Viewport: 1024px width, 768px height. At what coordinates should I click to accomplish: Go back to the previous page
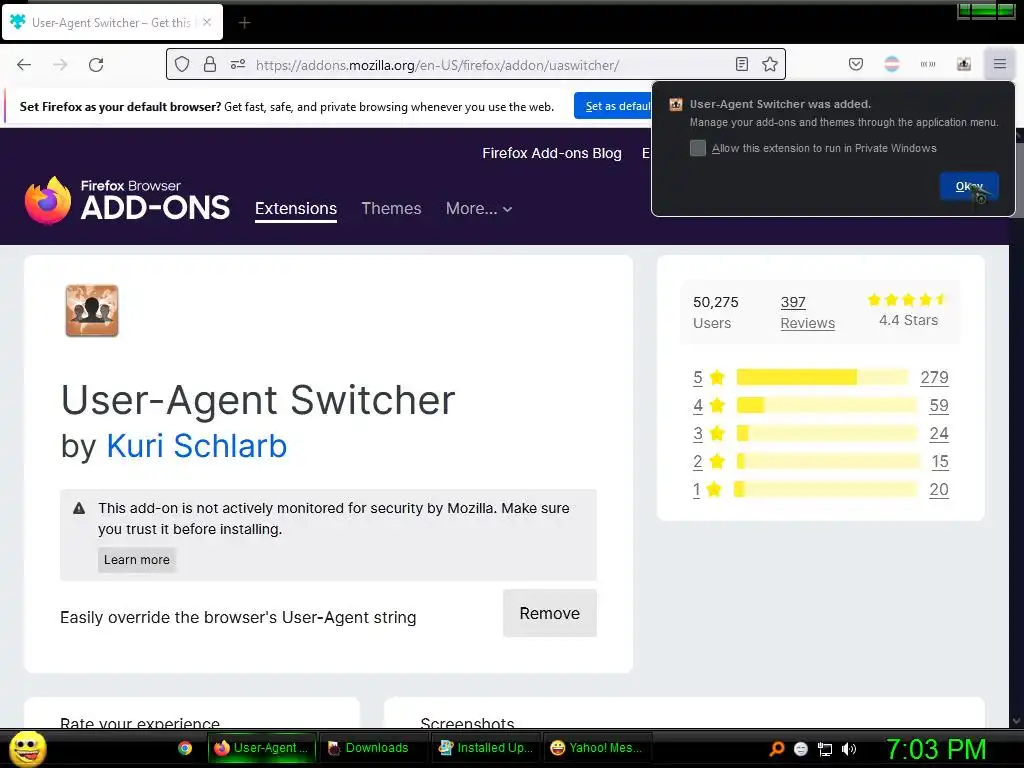[24, 65]
